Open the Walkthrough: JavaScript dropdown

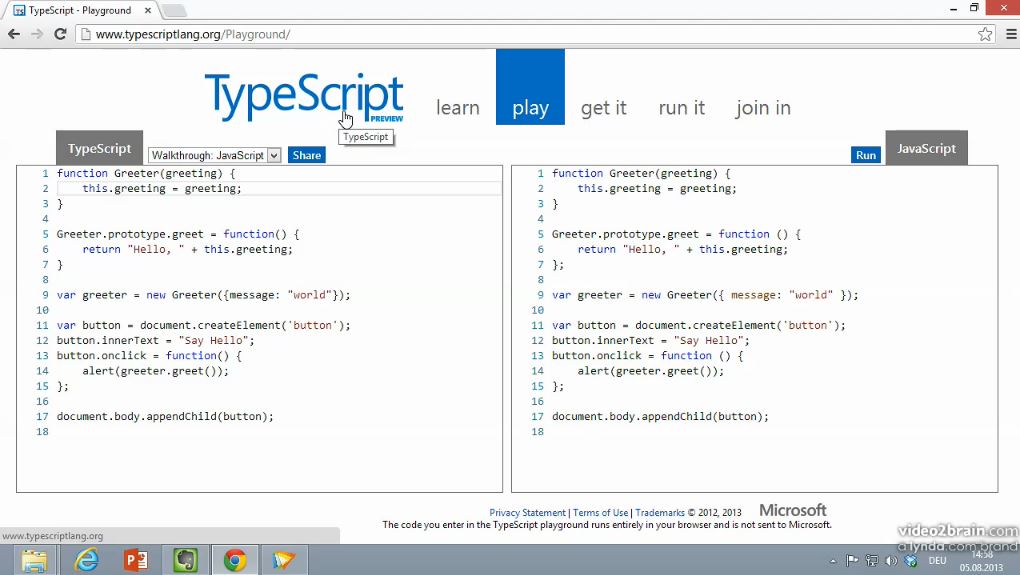point(215,155)
